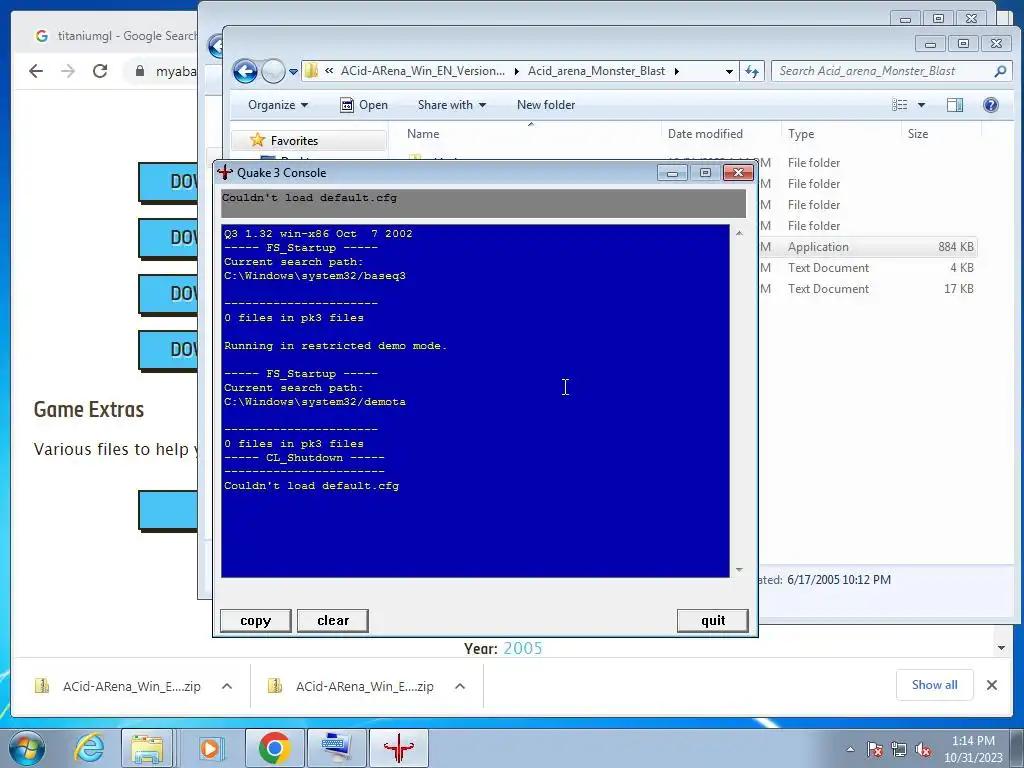Click the Action Center flag tray icon

[875, 749]
